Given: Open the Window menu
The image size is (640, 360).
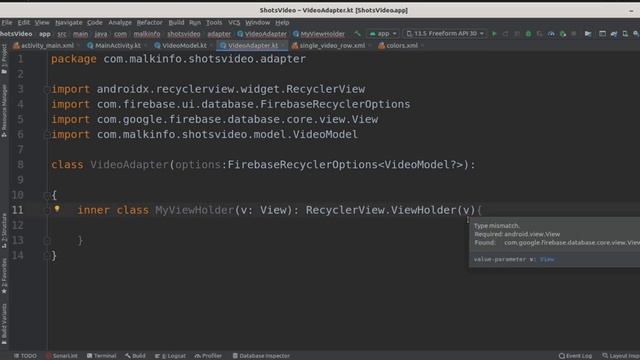Looking at the screenshot, I should click(257, 22).
